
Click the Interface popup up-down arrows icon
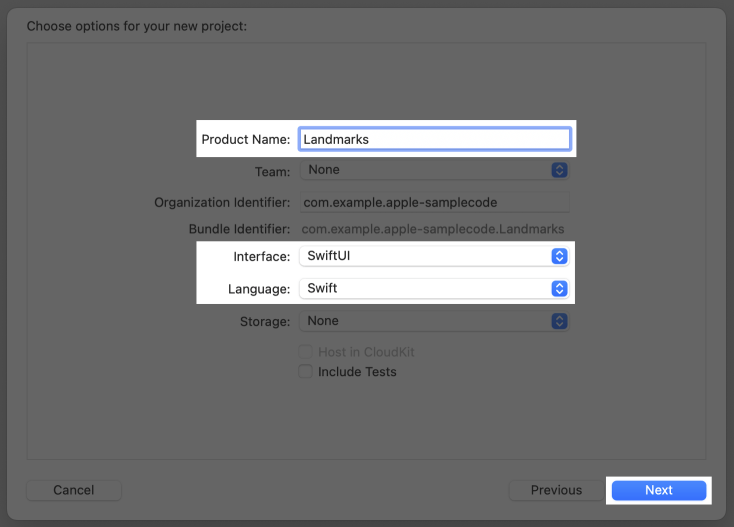click(x=559, y=256)
